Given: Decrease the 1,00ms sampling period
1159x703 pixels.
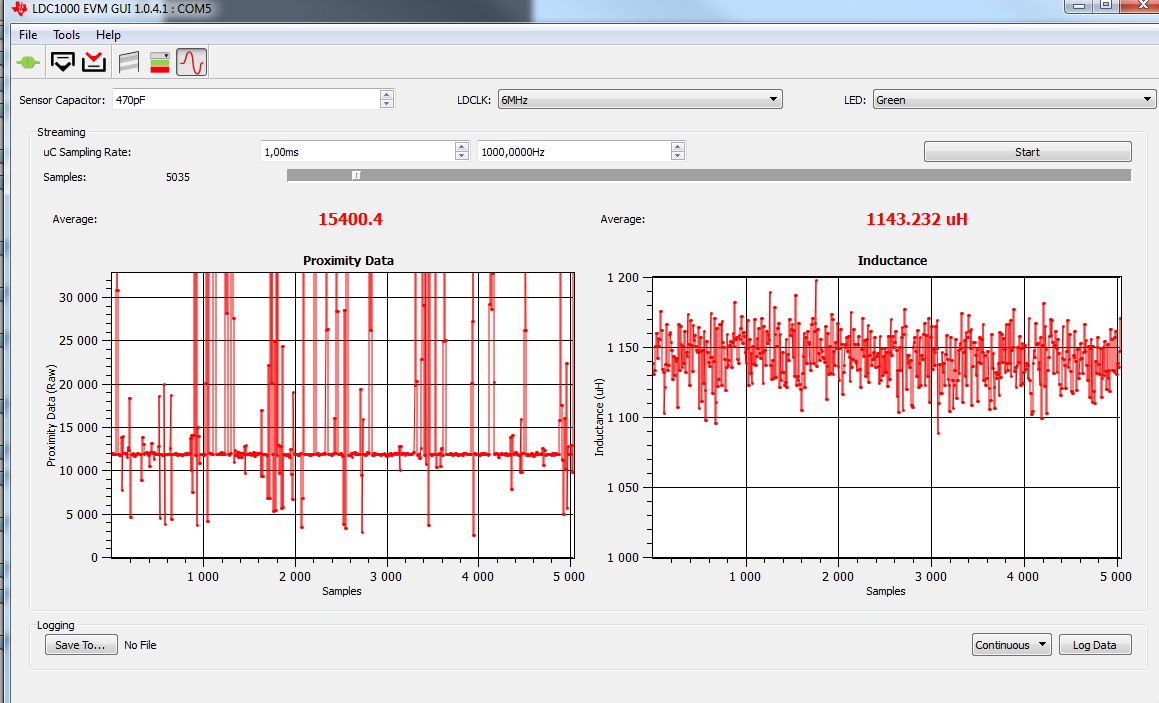Looking at the screenshot, I should 462,156.
